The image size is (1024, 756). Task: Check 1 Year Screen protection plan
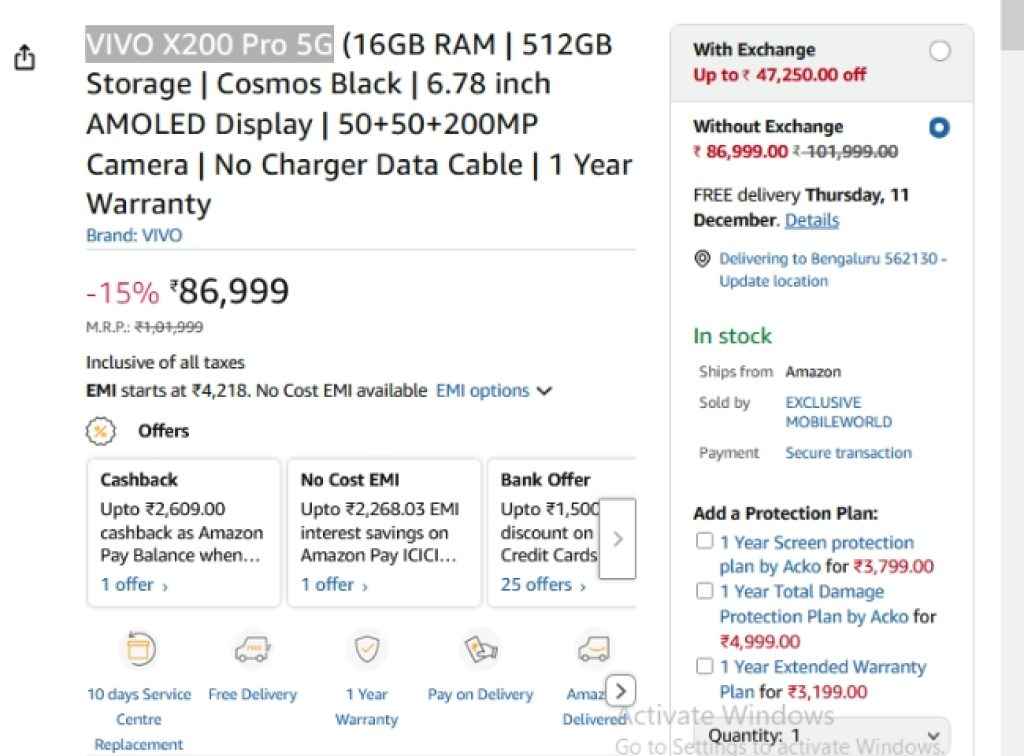[705, 542]
